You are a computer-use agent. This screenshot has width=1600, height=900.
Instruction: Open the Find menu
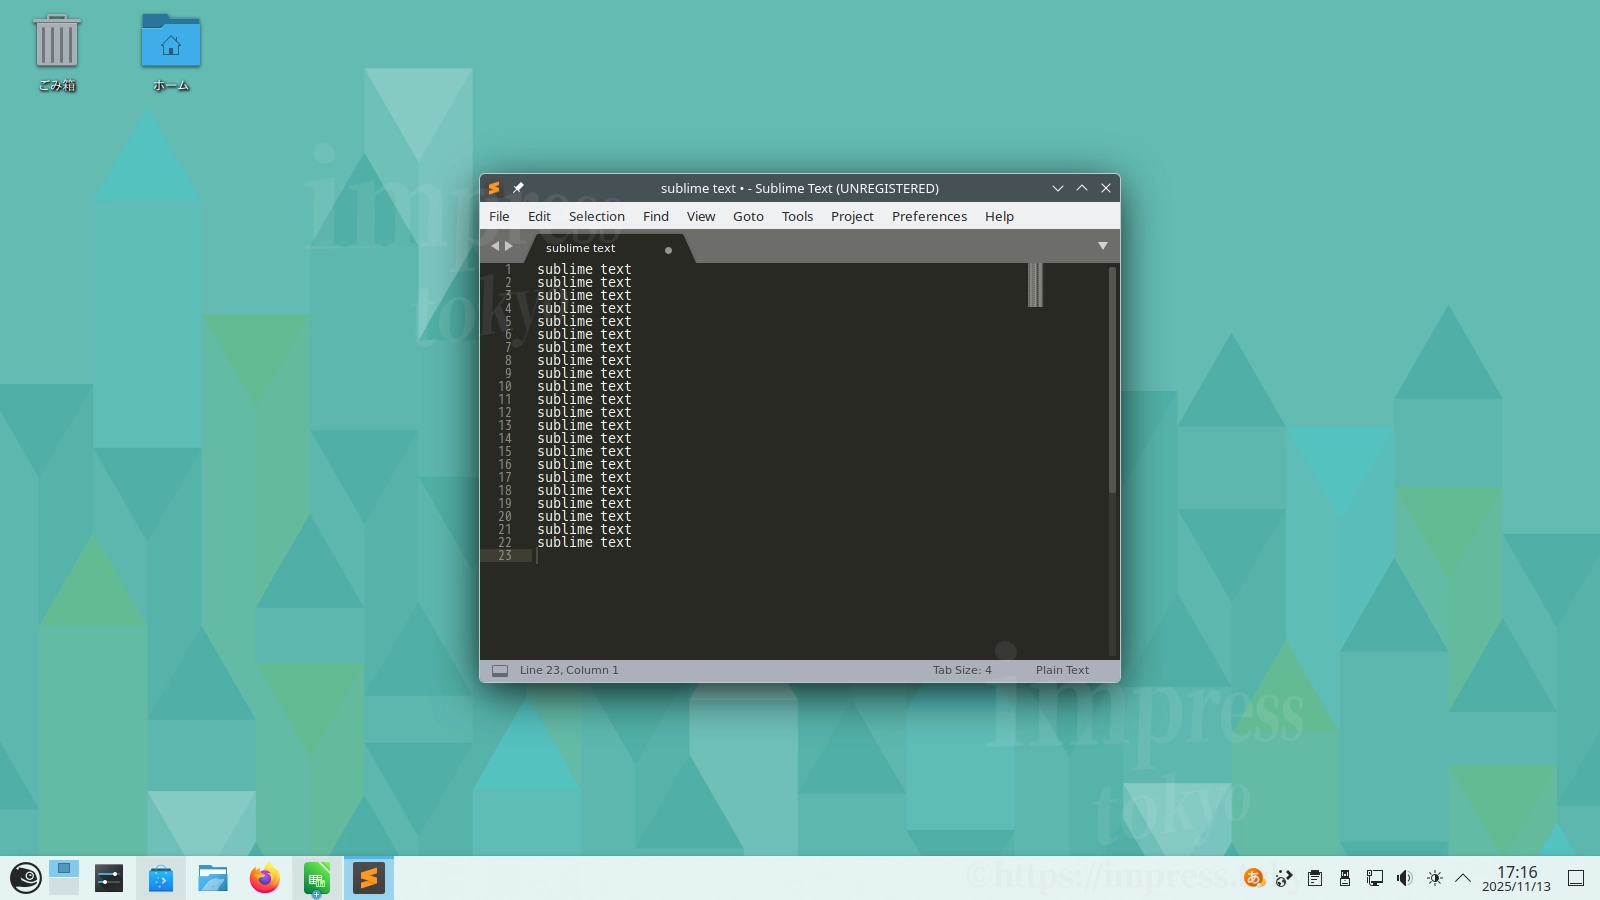(656, 216)
